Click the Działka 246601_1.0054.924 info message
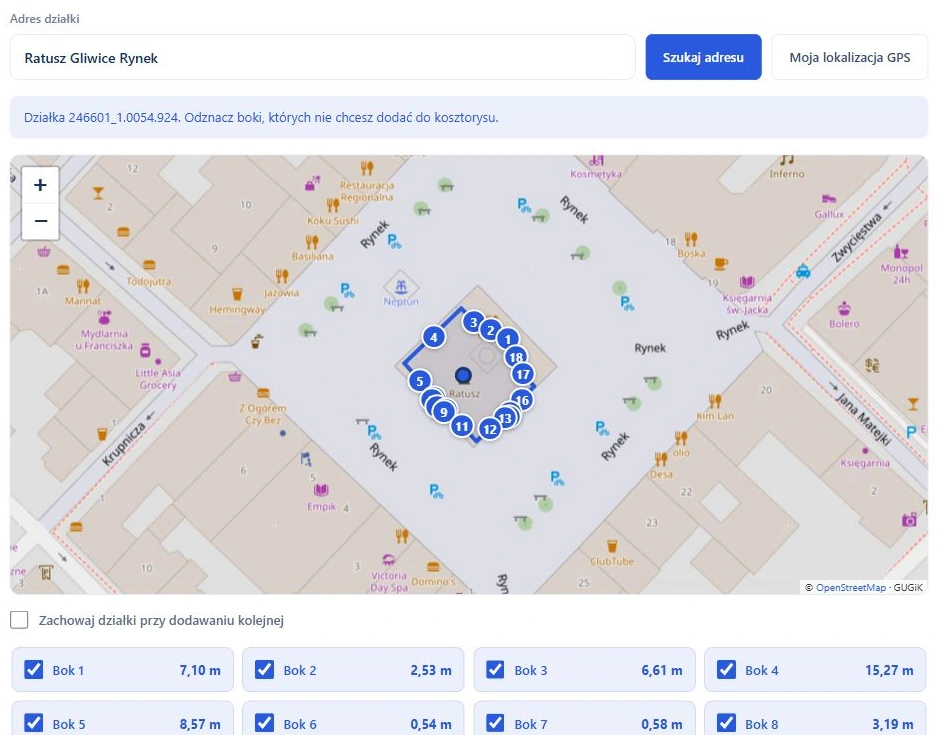940x735 pixels. click(469, 118)
